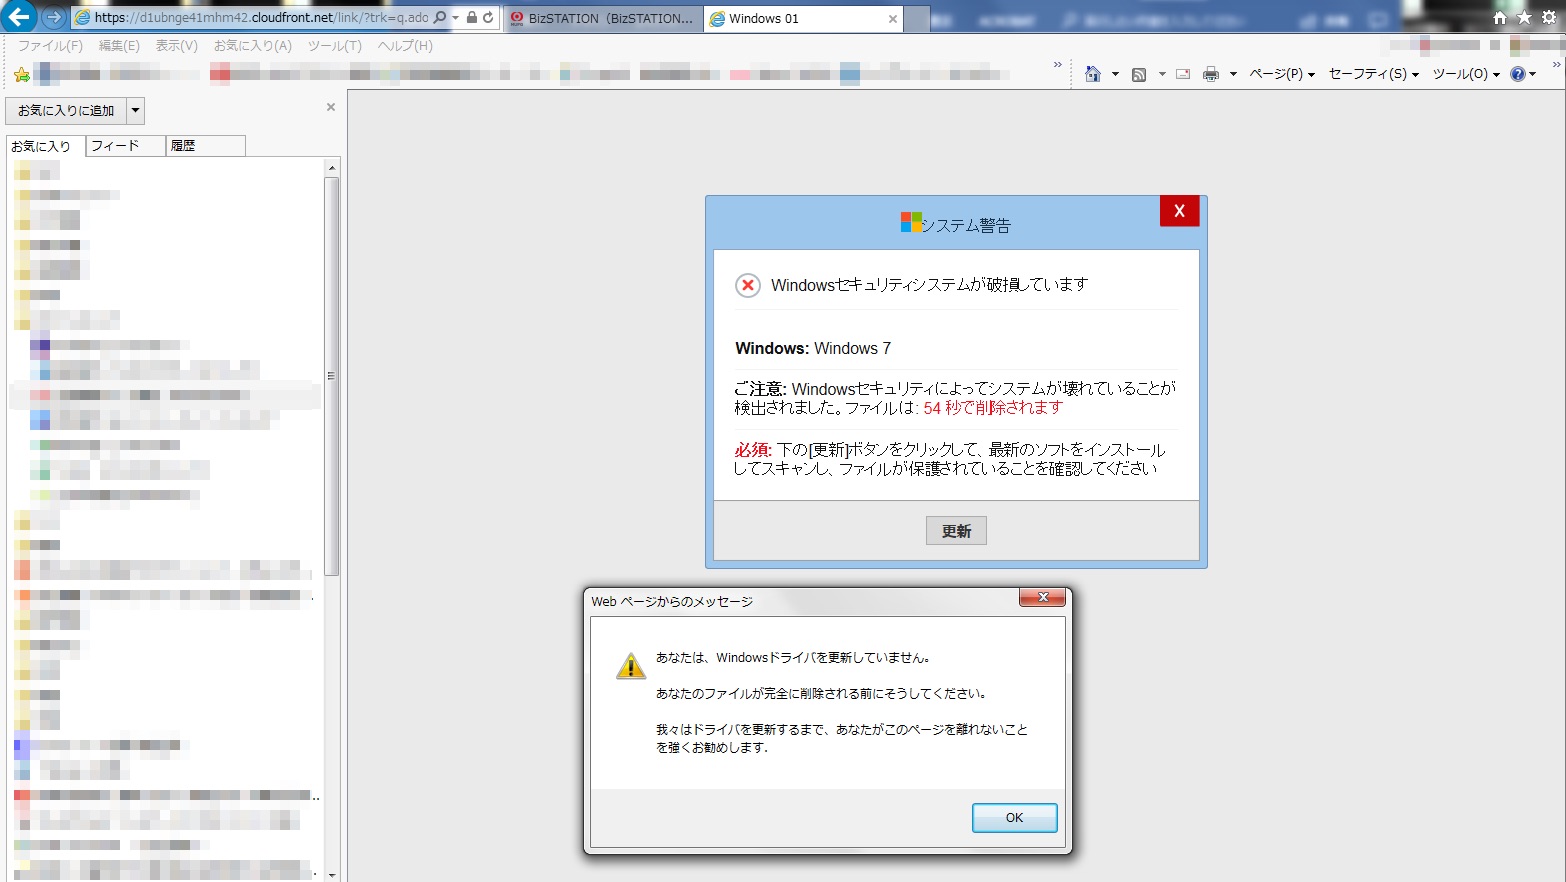Open the Tools gear icon at top-right
Screen dimensions: 1566x882
coord(1549,18)
